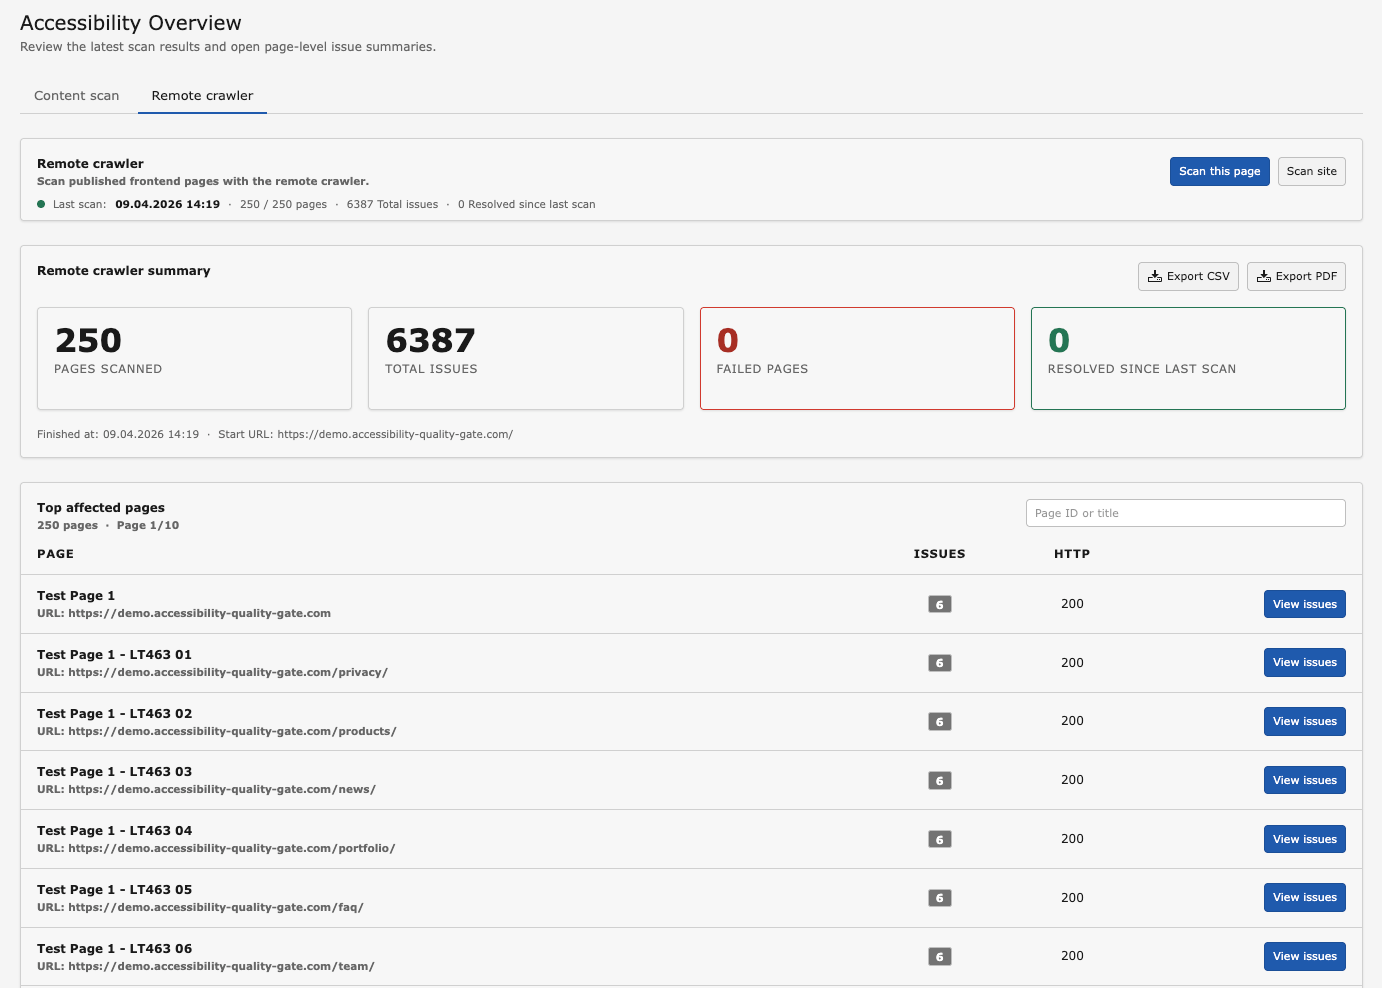Image resolution: width=1382 pixels, height=988 pixels.
Task: View issues for LT463 06 team page
Action: coord(1305,956)
